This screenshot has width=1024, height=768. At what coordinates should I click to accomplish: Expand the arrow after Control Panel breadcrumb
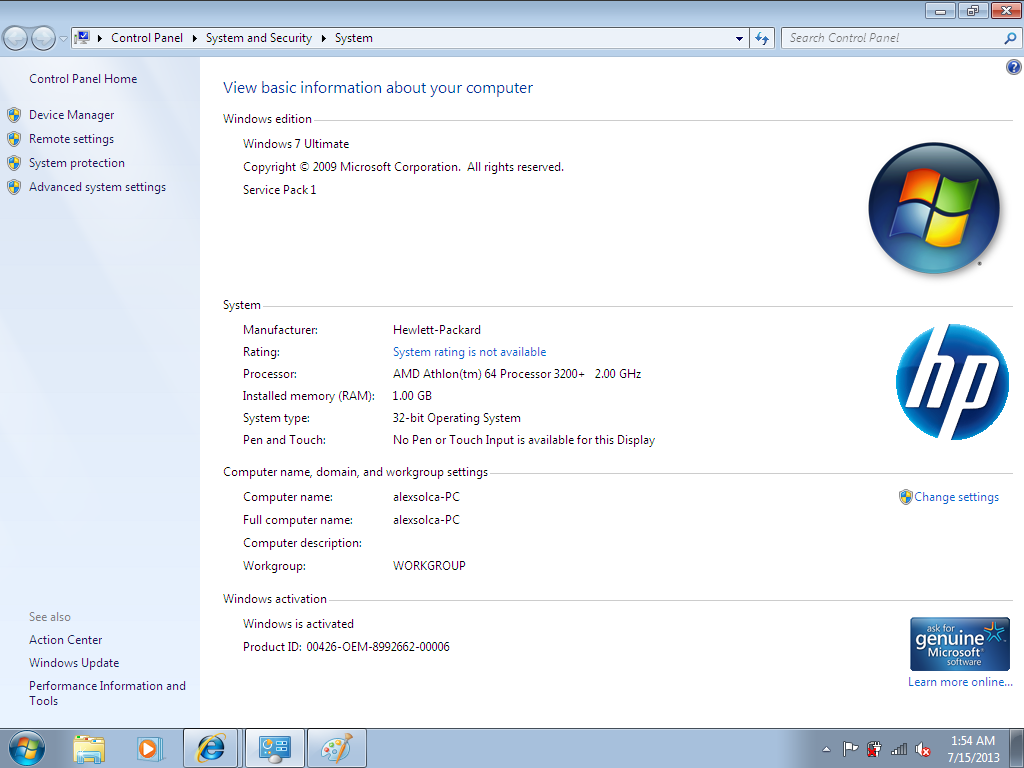coord(195,39)
